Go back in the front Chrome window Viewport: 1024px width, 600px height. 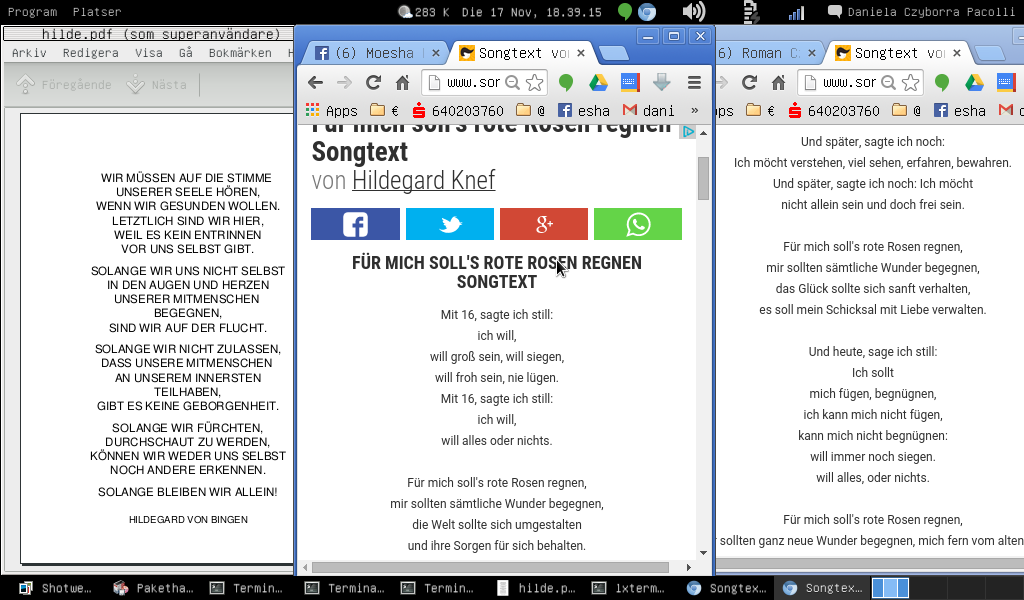(x=315, y=82)
